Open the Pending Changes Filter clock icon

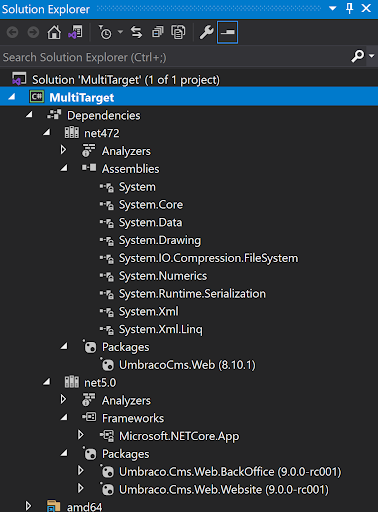(105, 32)
